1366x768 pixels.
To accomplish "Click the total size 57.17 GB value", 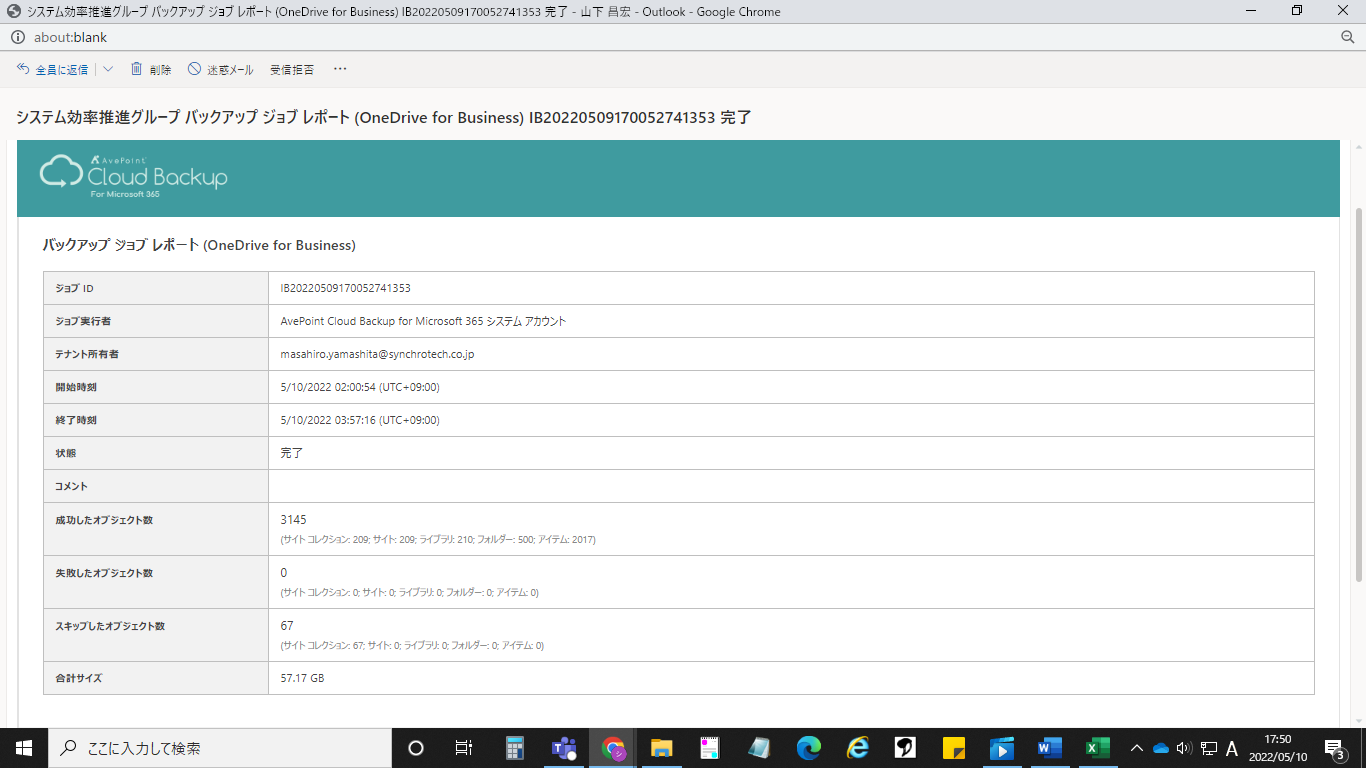I will [x=302, y=678].
